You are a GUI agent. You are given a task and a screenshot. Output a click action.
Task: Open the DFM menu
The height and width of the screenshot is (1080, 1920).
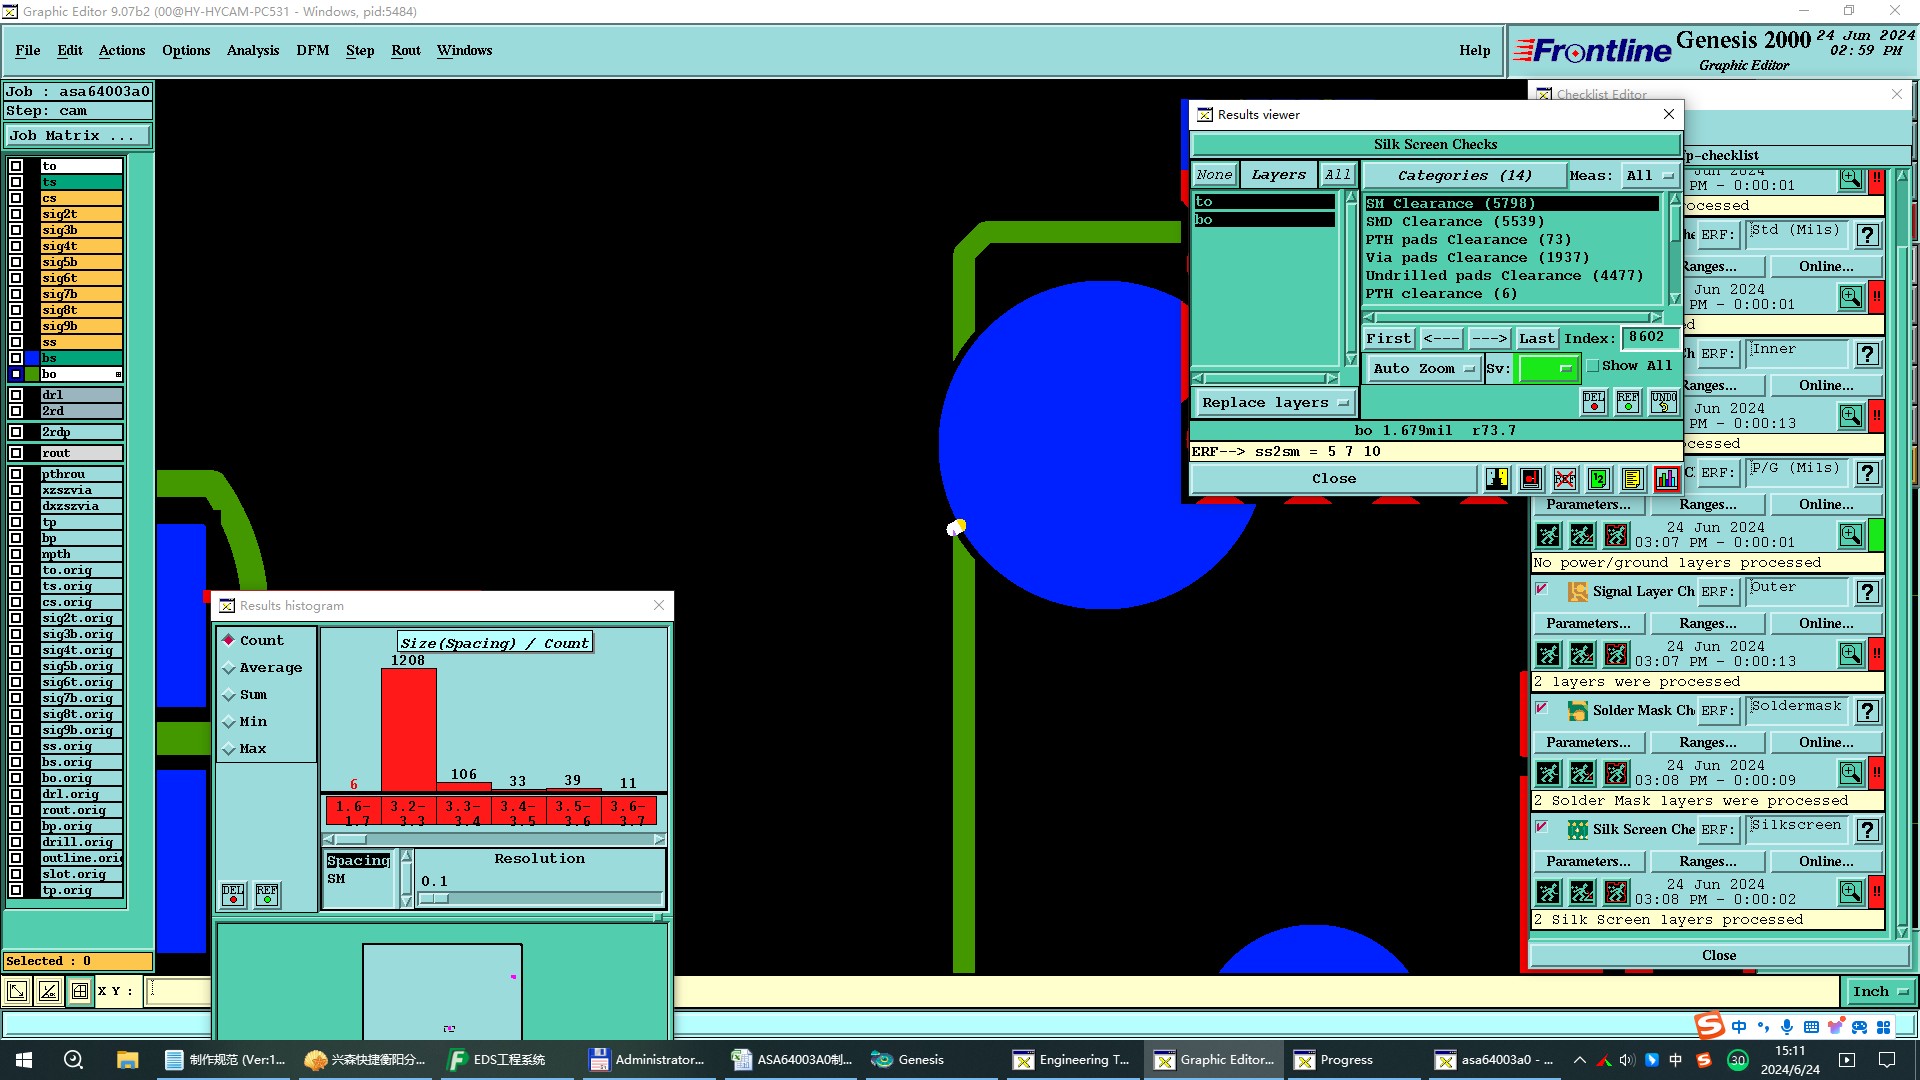pyautogui.click(x=312, y=50)
